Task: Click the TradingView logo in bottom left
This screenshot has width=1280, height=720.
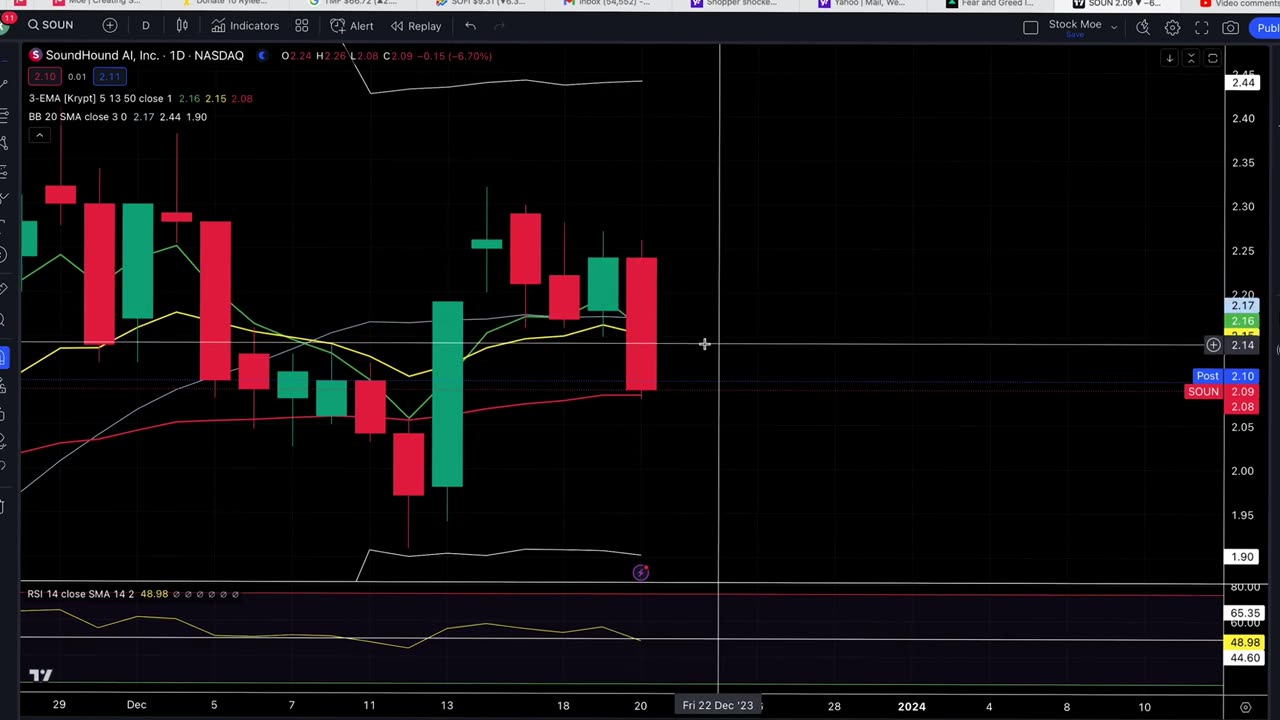Action: coord(40,676)
